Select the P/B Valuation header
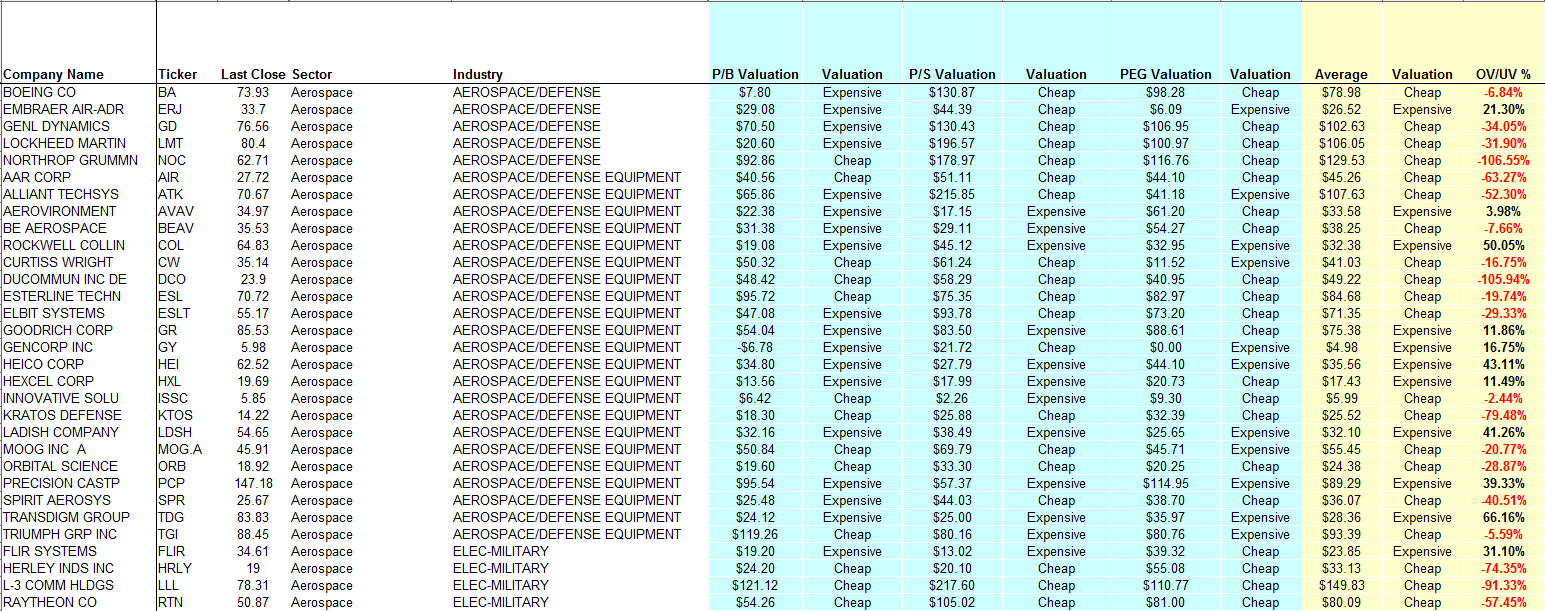 pyautogui.click(x=755, y=74)
